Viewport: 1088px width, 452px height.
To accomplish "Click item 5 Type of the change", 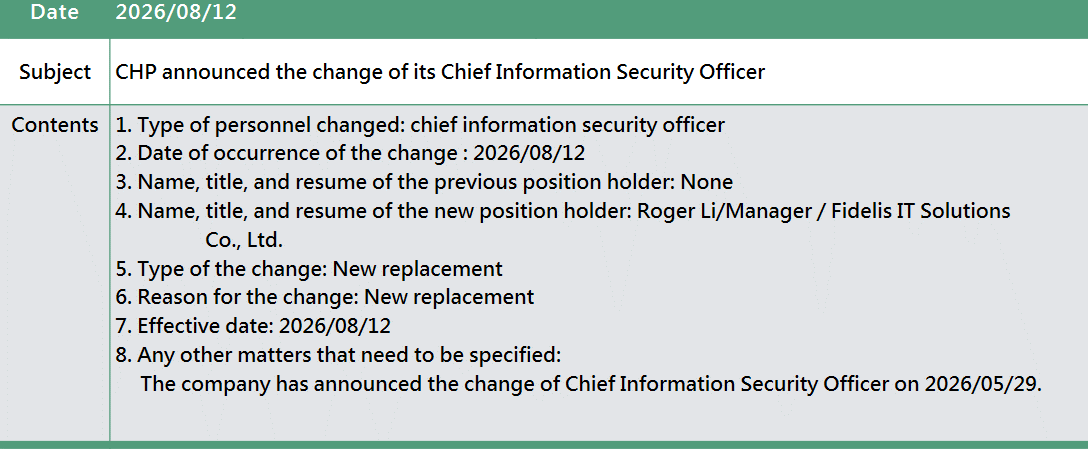I will click(x=309, y=268).
